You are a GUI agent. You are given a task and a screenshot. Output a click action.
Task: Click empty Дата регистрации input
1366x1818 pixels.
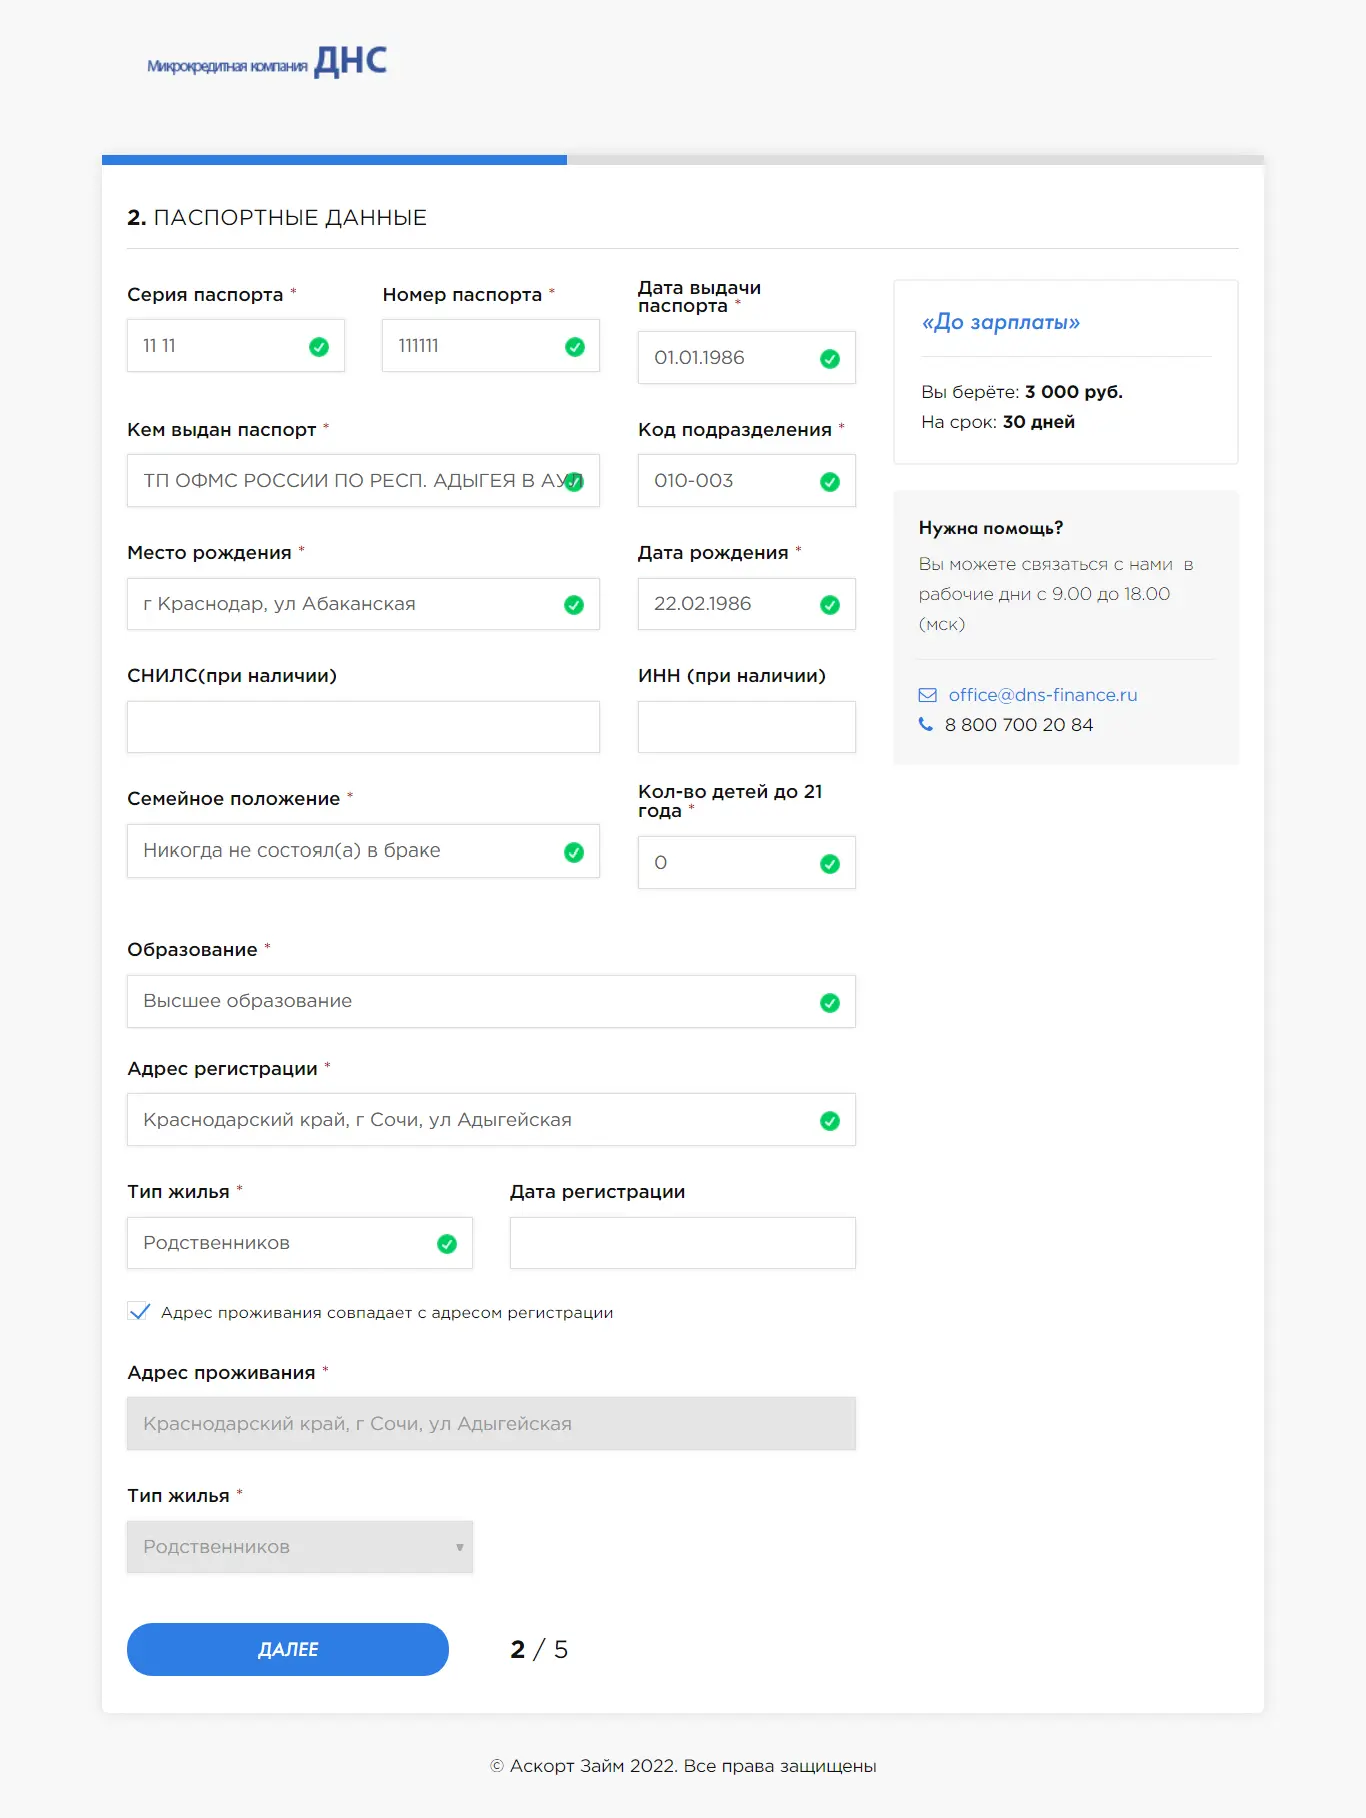point(683,1243)
